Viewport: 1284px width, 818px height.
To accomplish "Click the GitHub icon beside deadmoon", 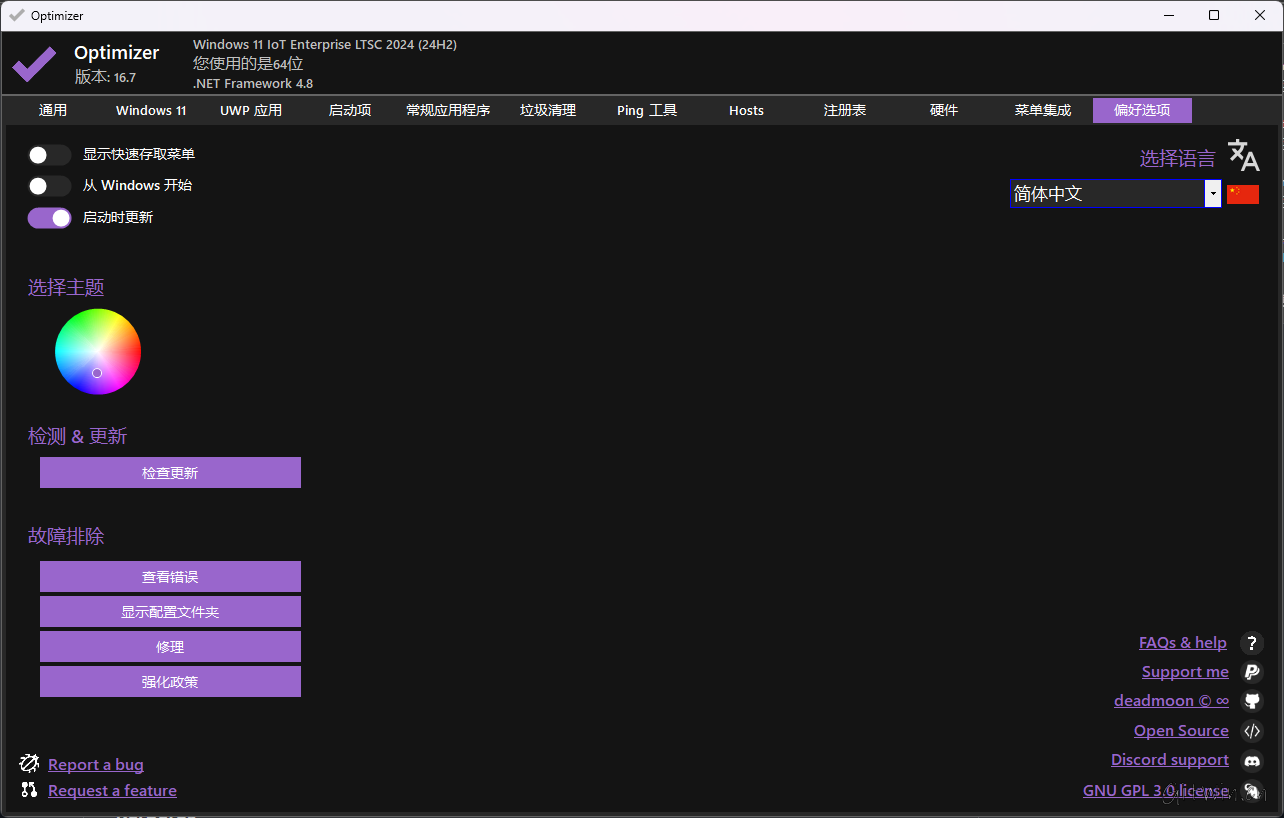I will pyautogui.click(x=1252, y=701).
